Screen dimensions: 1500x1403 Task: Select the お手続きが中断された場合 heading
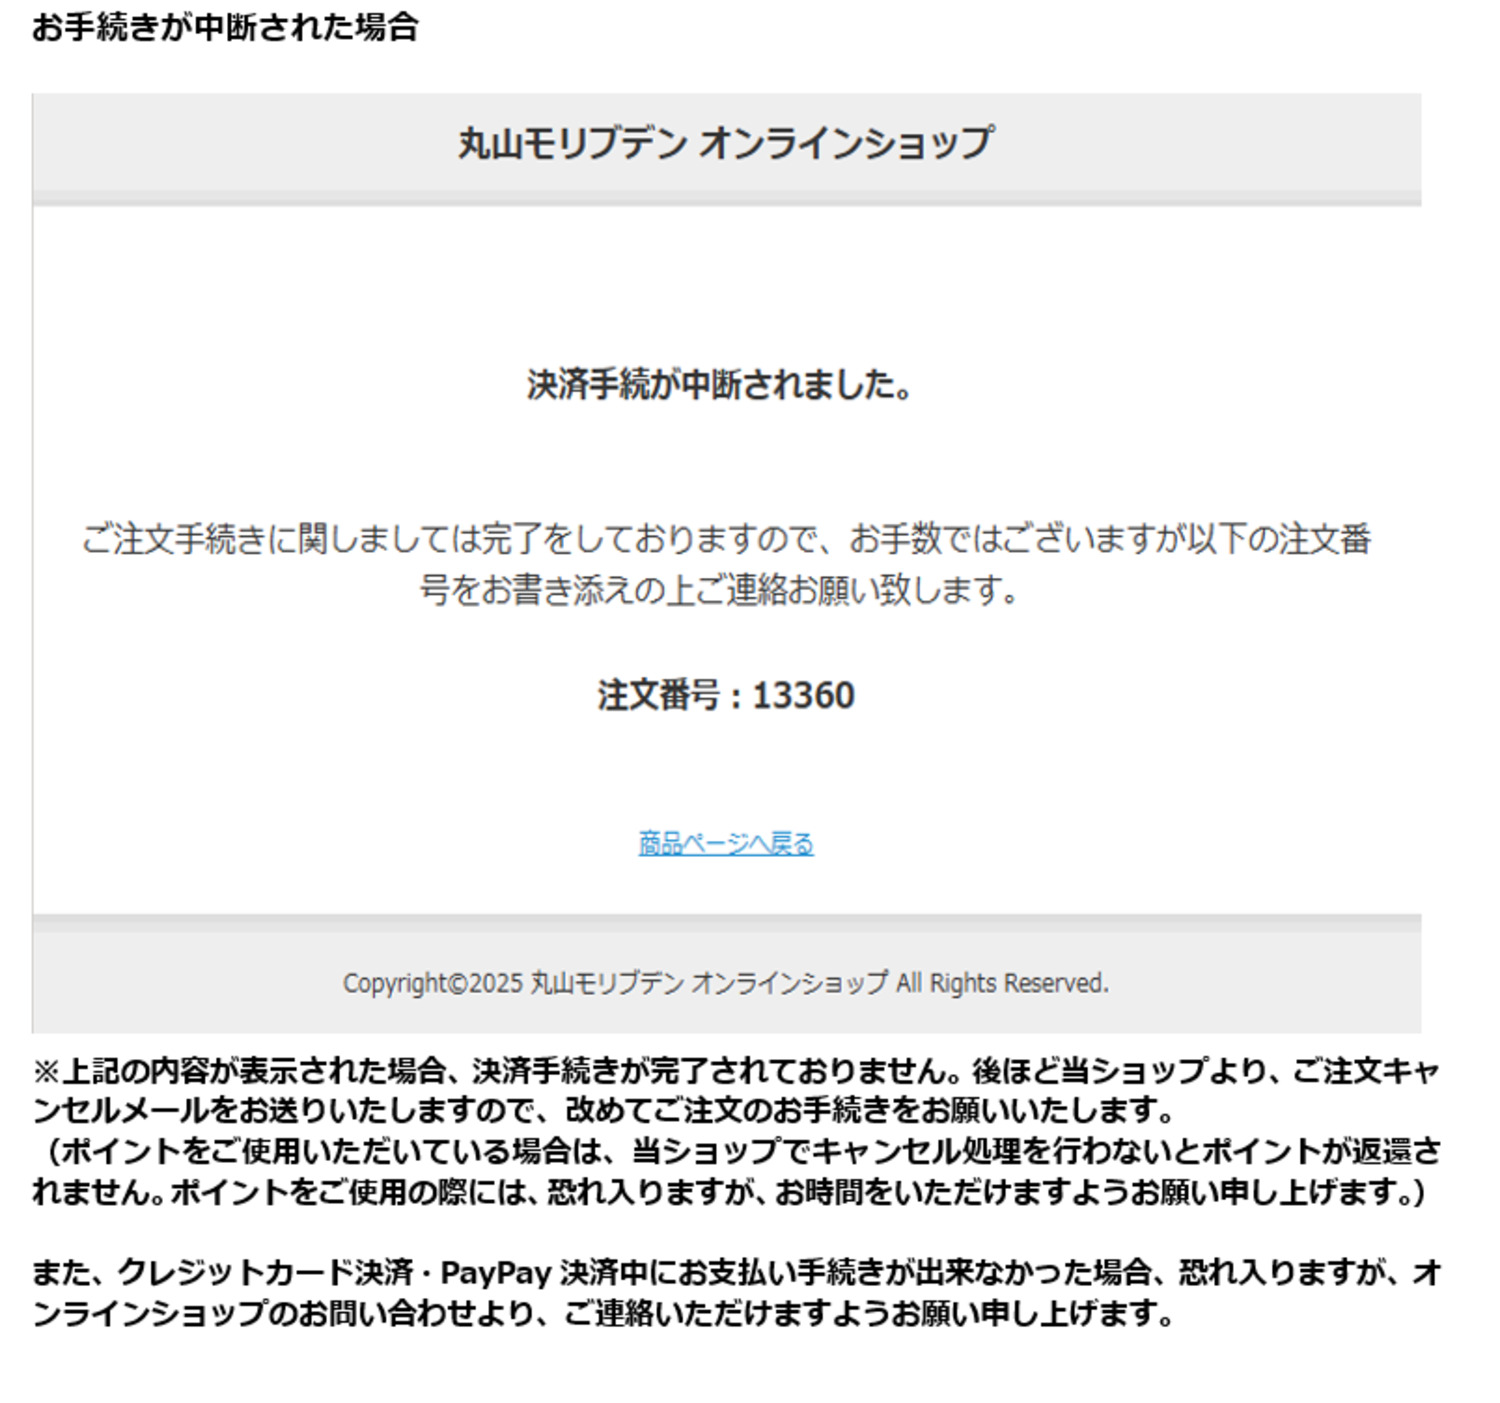coord(225,27)
